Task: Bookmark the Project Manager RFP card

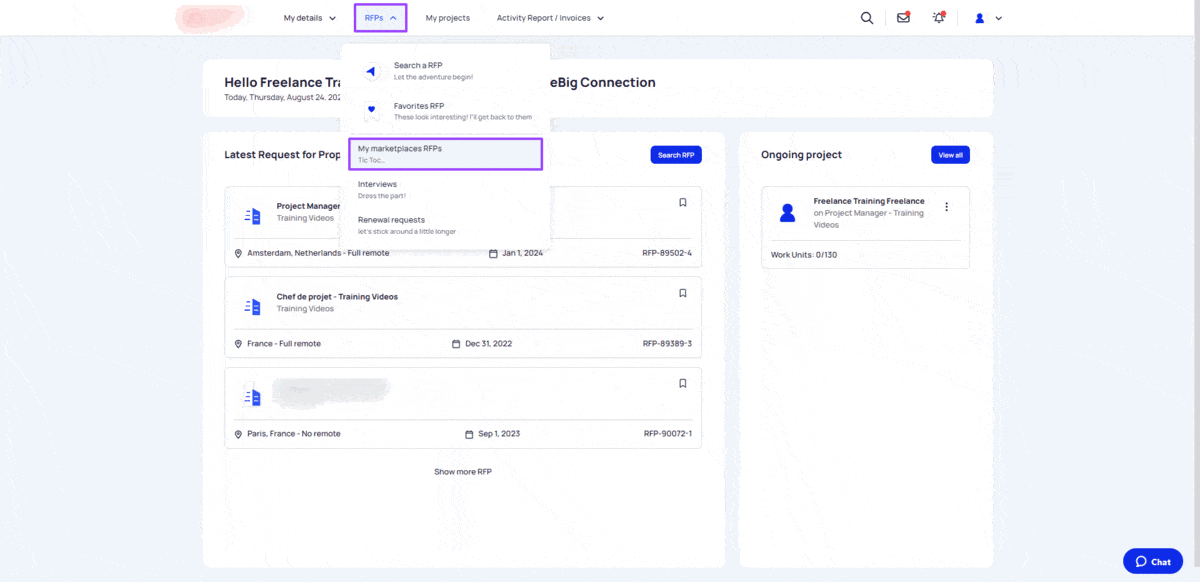Action: (x=683, y=202)
